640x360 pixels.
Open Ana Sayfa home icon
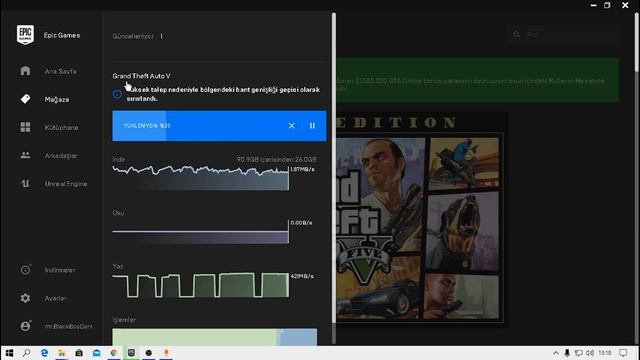pyautogui.click(x=25, y=71)
